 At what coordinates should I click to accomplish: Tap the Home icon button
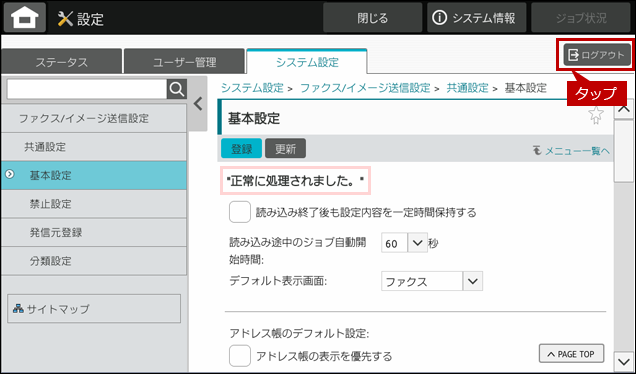[x=25, y=17]
